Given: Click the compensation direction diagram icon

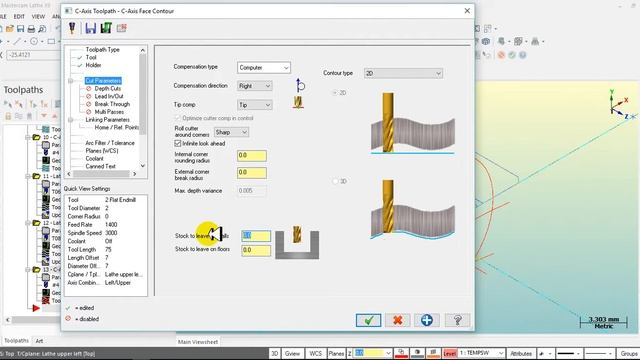Looking at the screenshot, I should click(300, 85).
